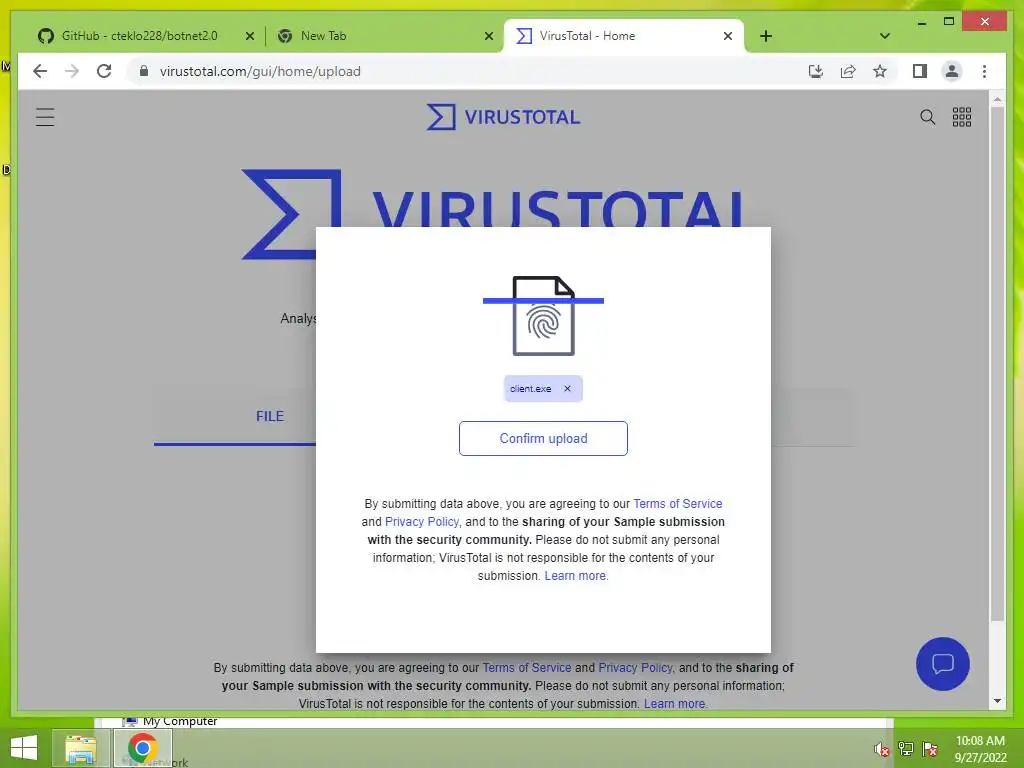This screenshot has width=1024, height=768.
Task: Switch to the GitHub botnet2.0 tab
Action: tap(139, 36)
